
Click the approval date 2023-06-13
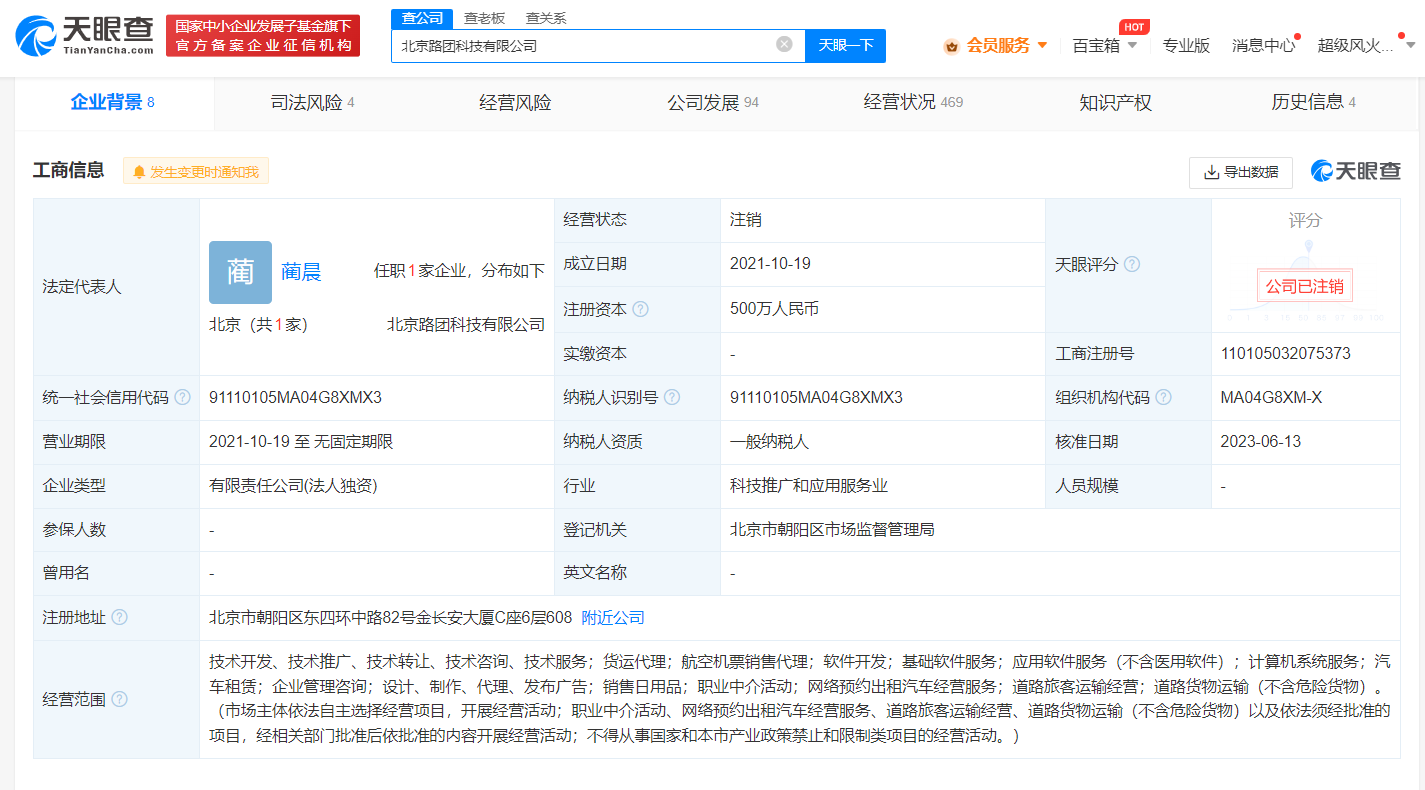click(1261, 441)
